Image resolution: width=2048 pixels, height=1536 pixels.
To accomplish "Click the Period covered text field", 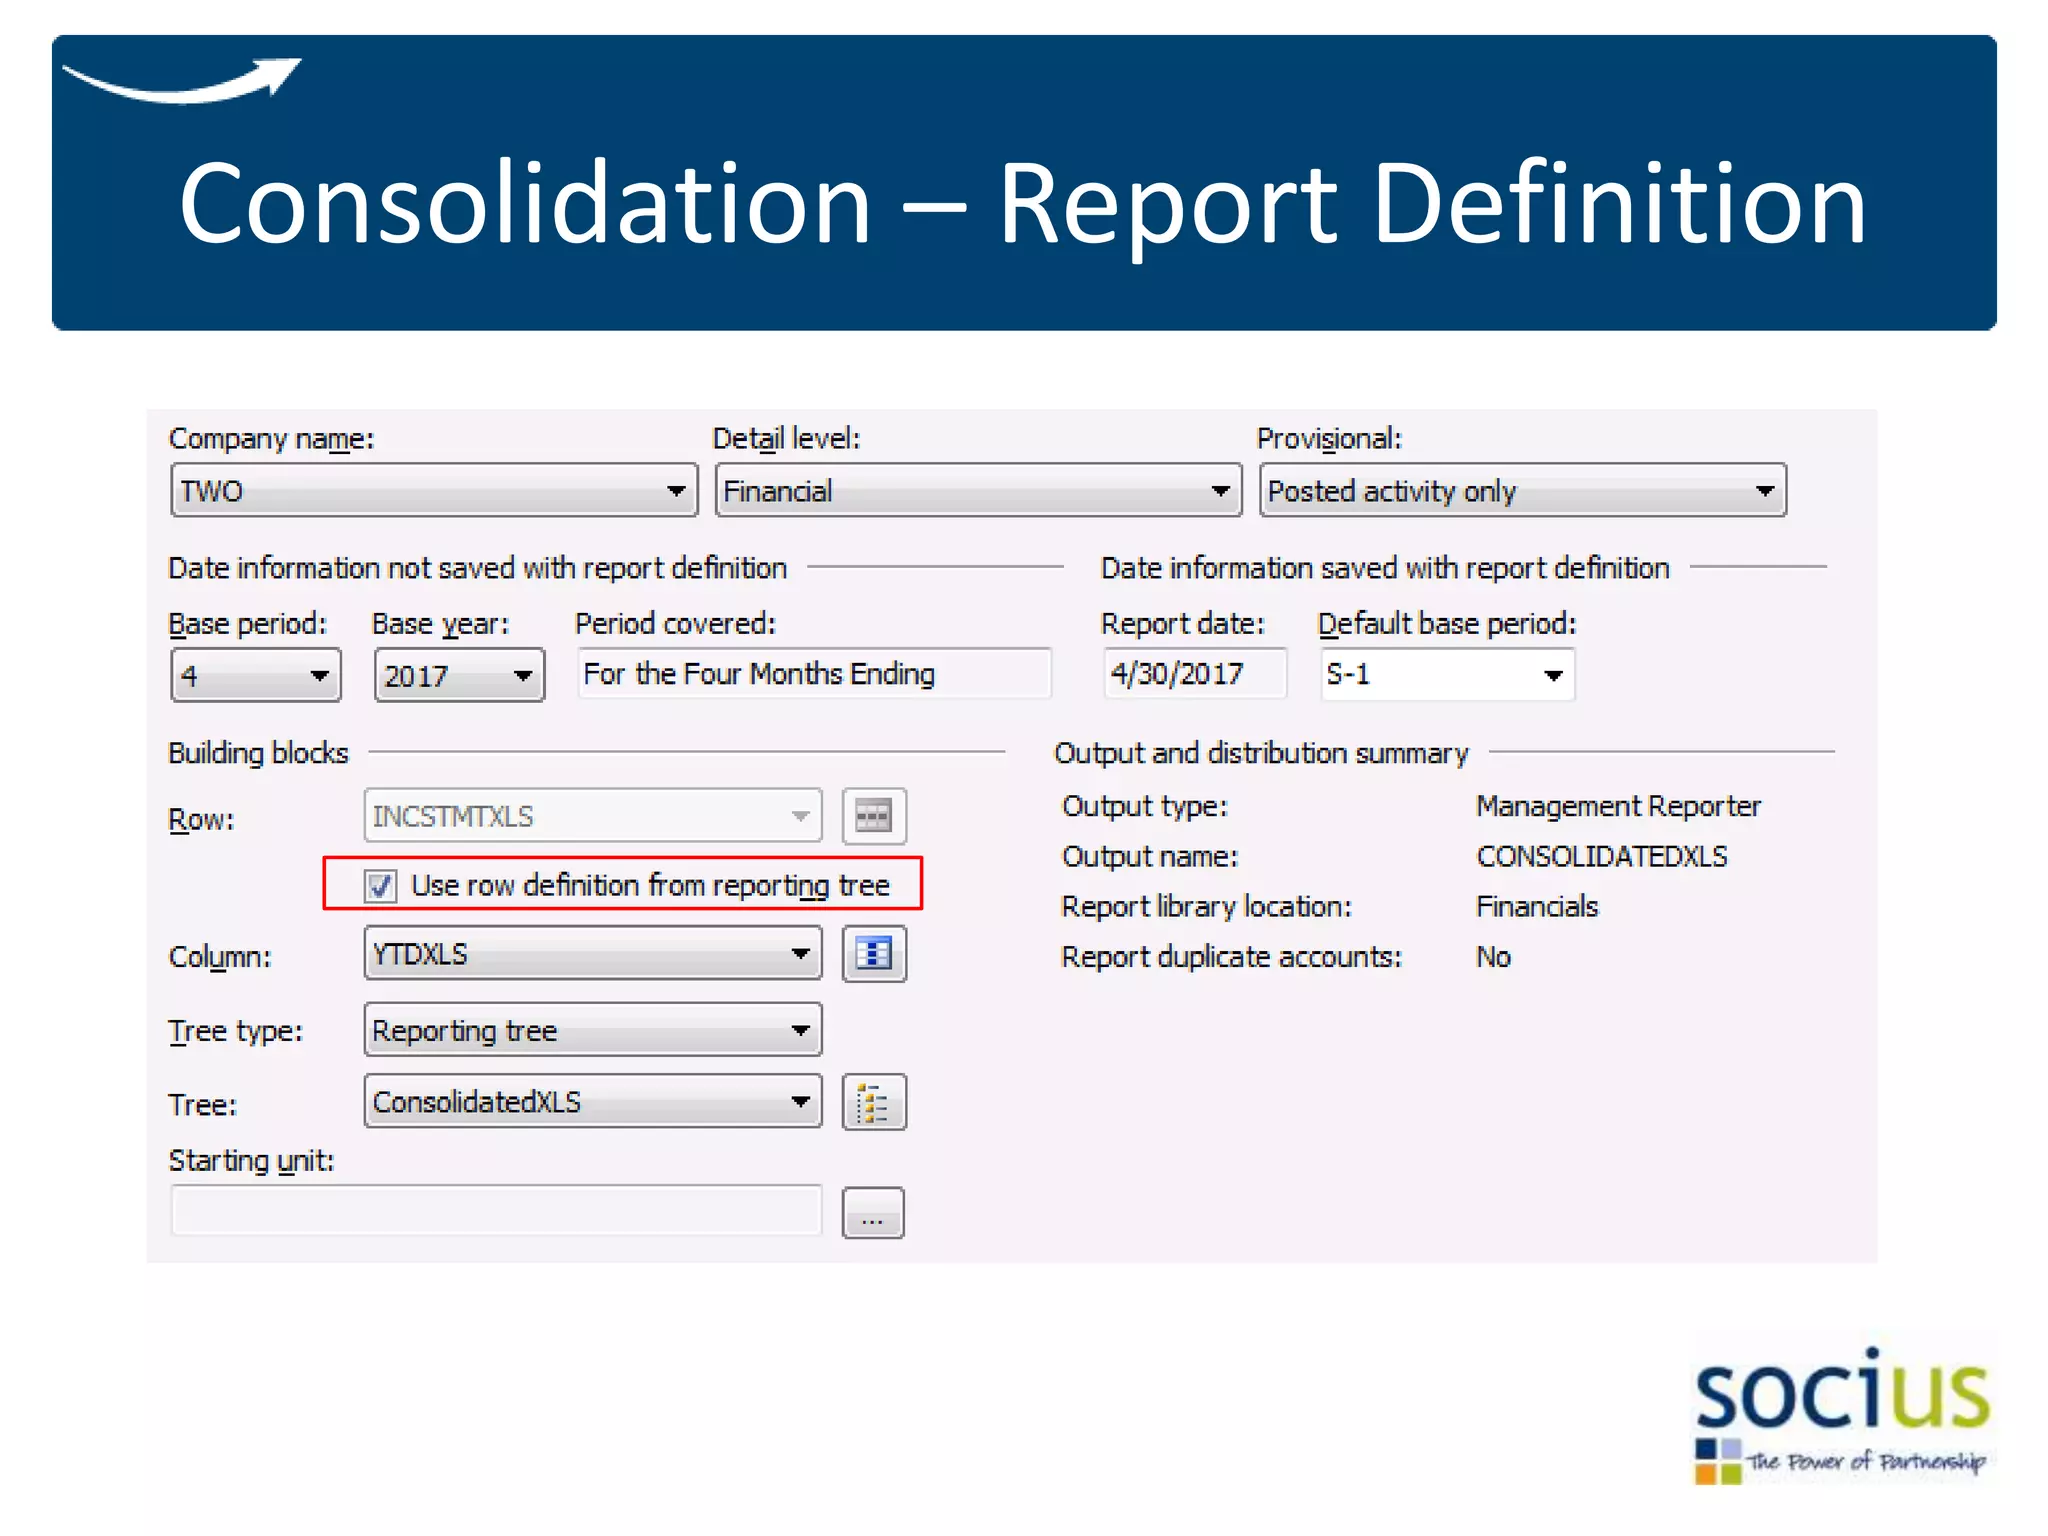I will (812, 675).
